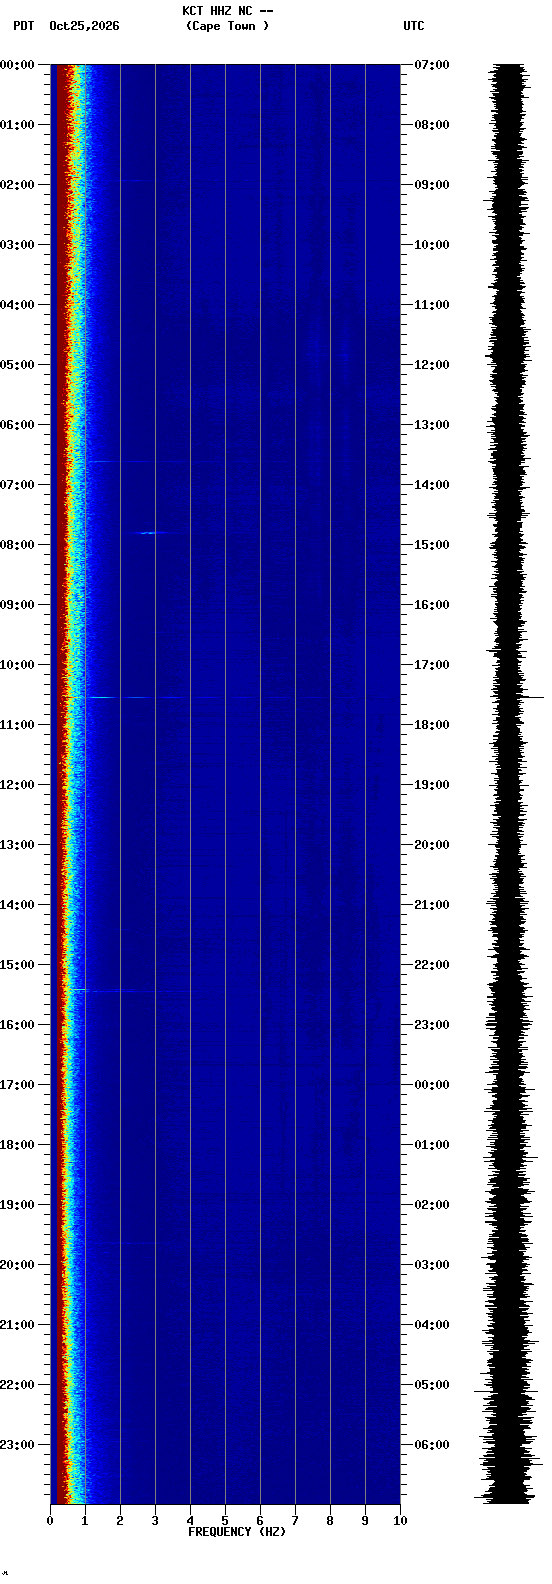552x1584 pixels.
Task: Click the PDT time label '00:00'
Action: tap(17, 65)
